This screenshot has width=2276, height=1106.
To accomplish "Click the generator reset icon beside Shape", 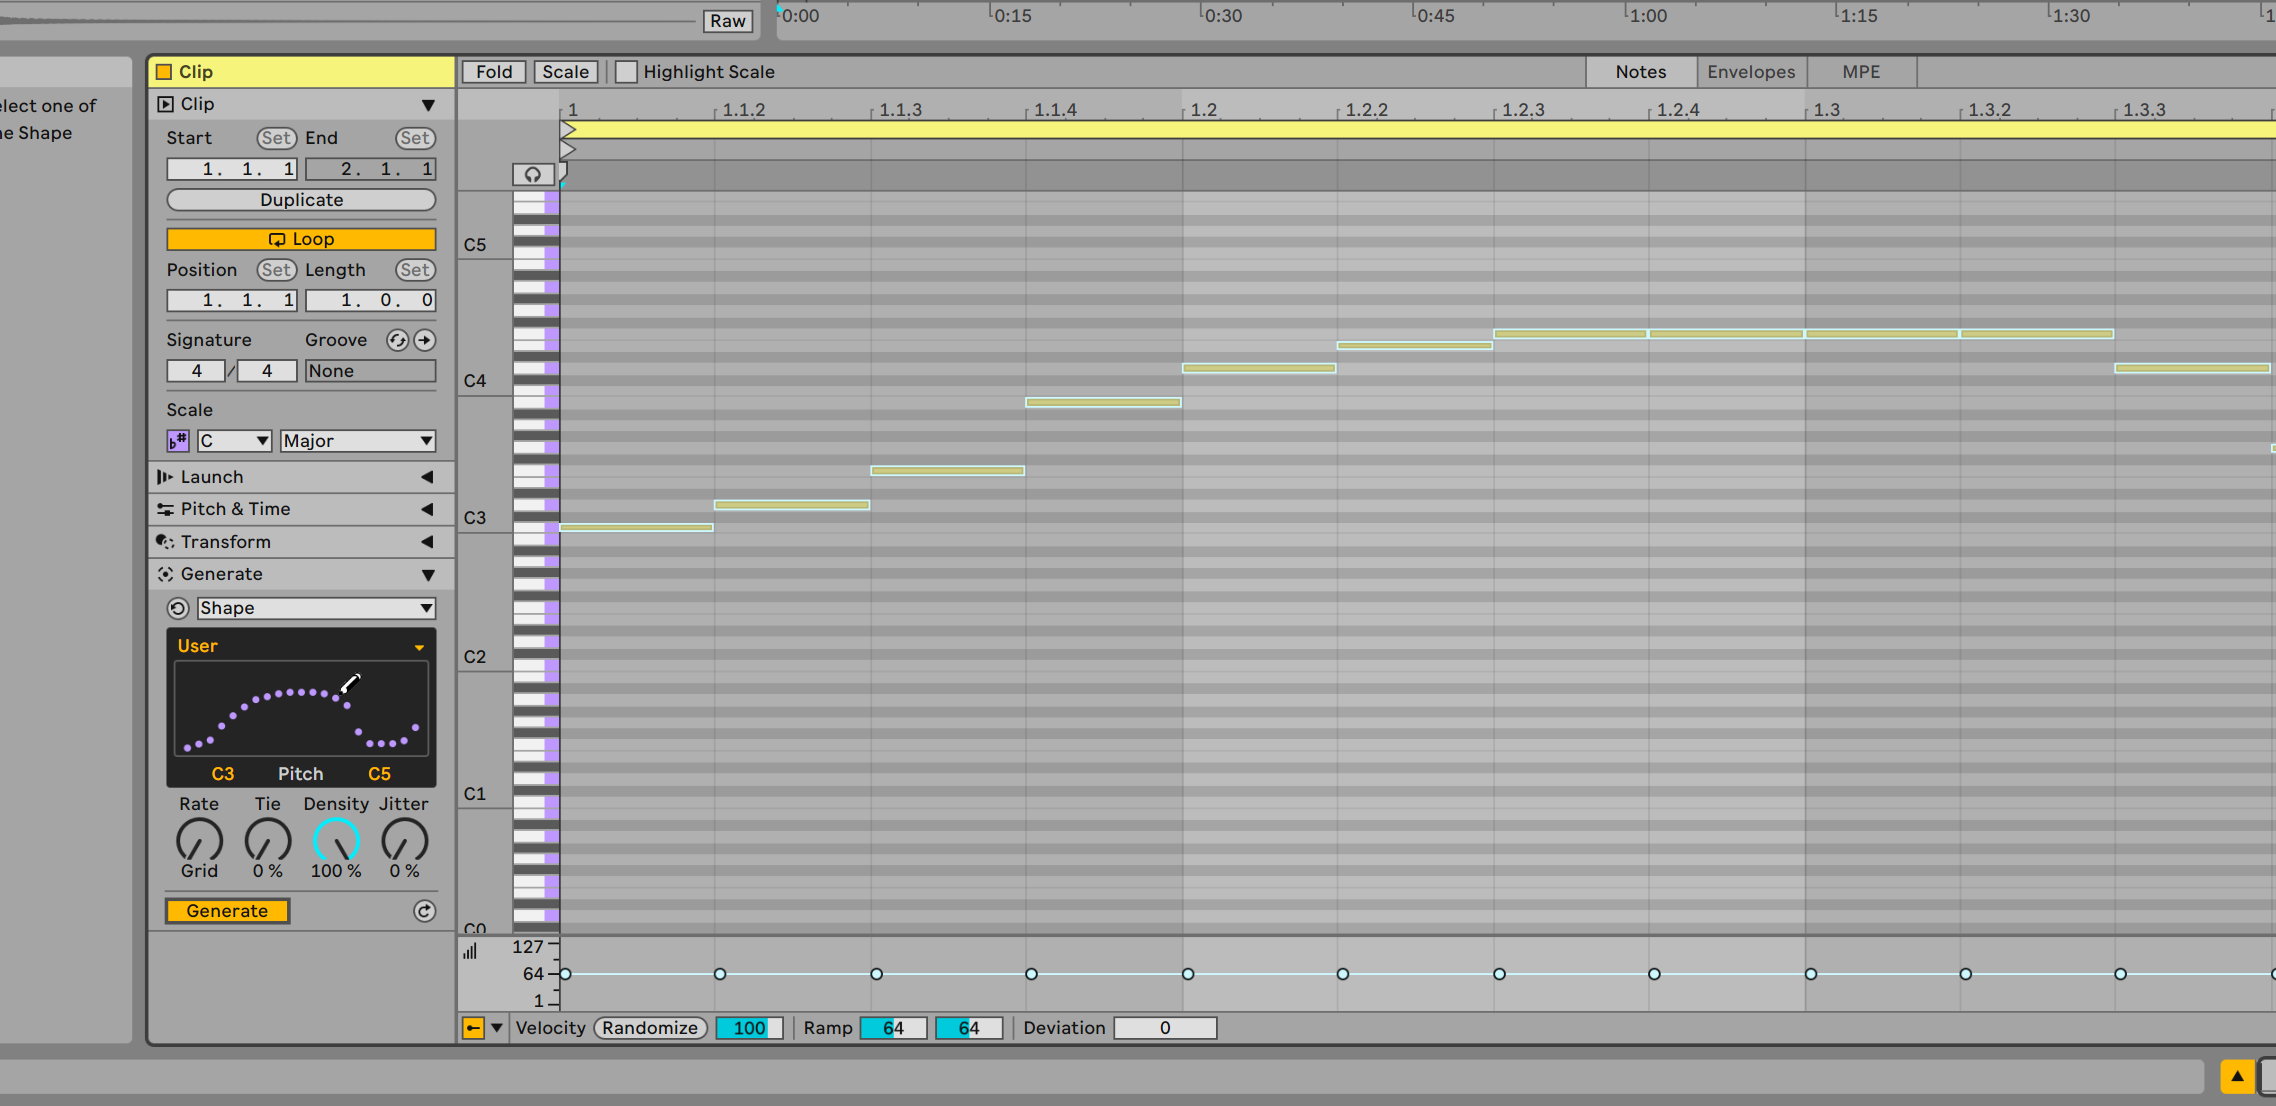I will [178, 608].
